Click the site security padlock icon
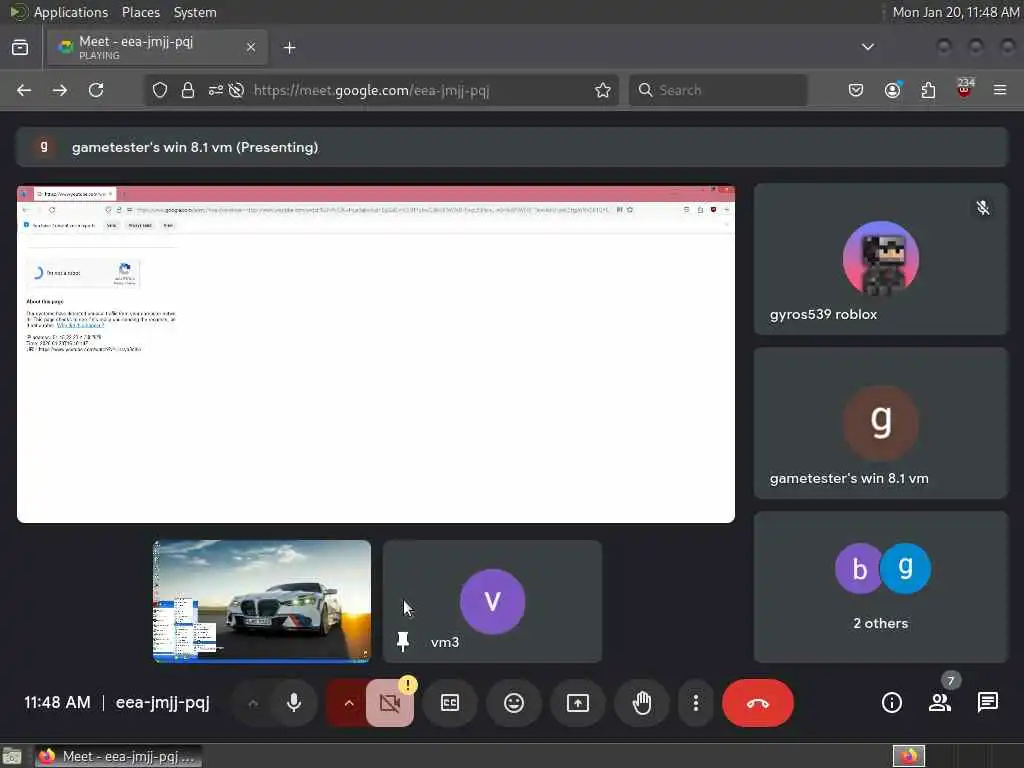 click(x=187, y=90)
